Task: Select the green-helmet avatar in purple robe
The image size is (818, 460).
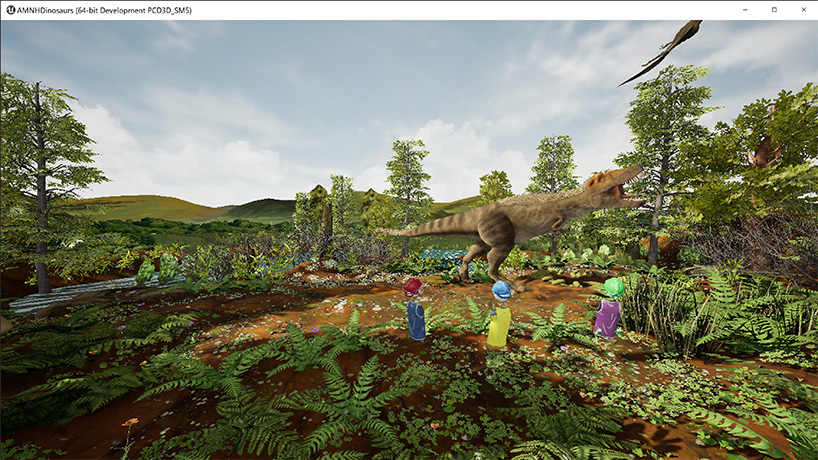Action: point(609,308)
